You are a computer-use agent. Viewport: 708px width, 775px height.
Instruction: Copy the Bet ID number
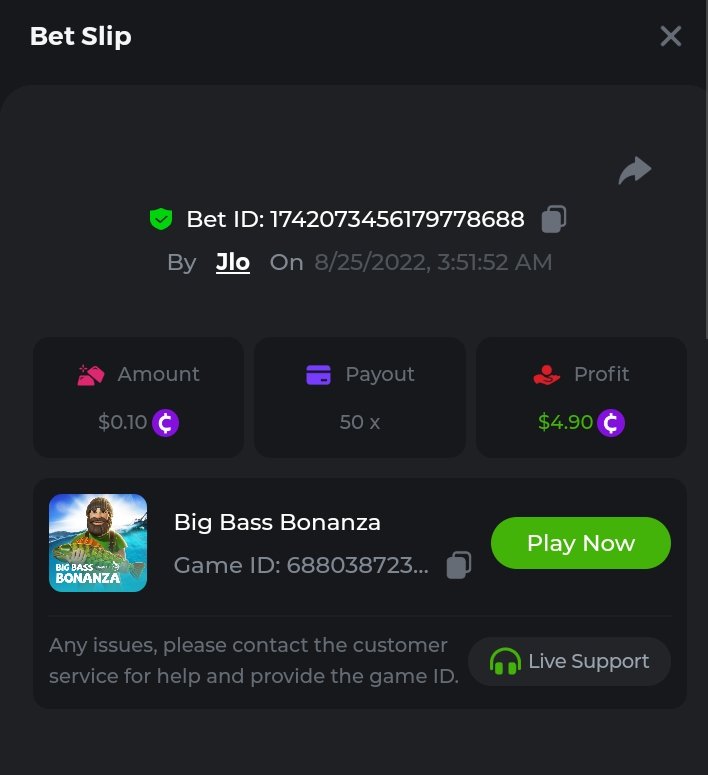tap(554, 219)
